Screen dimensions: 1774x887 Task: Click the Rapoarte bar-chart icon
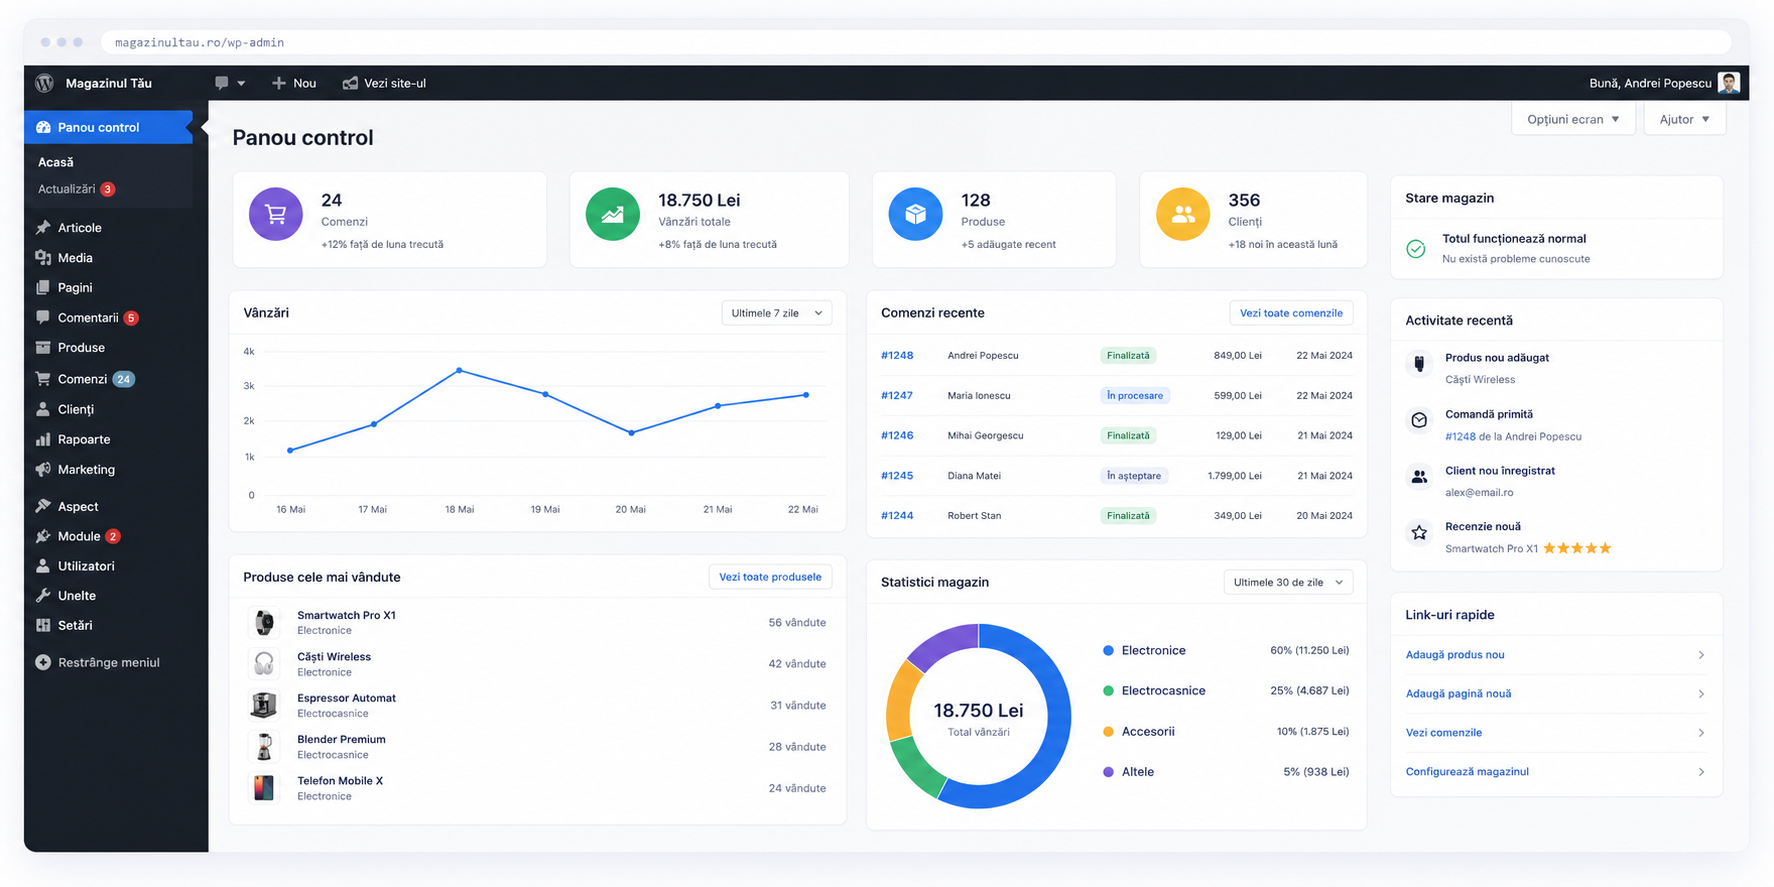pos(43,440)
